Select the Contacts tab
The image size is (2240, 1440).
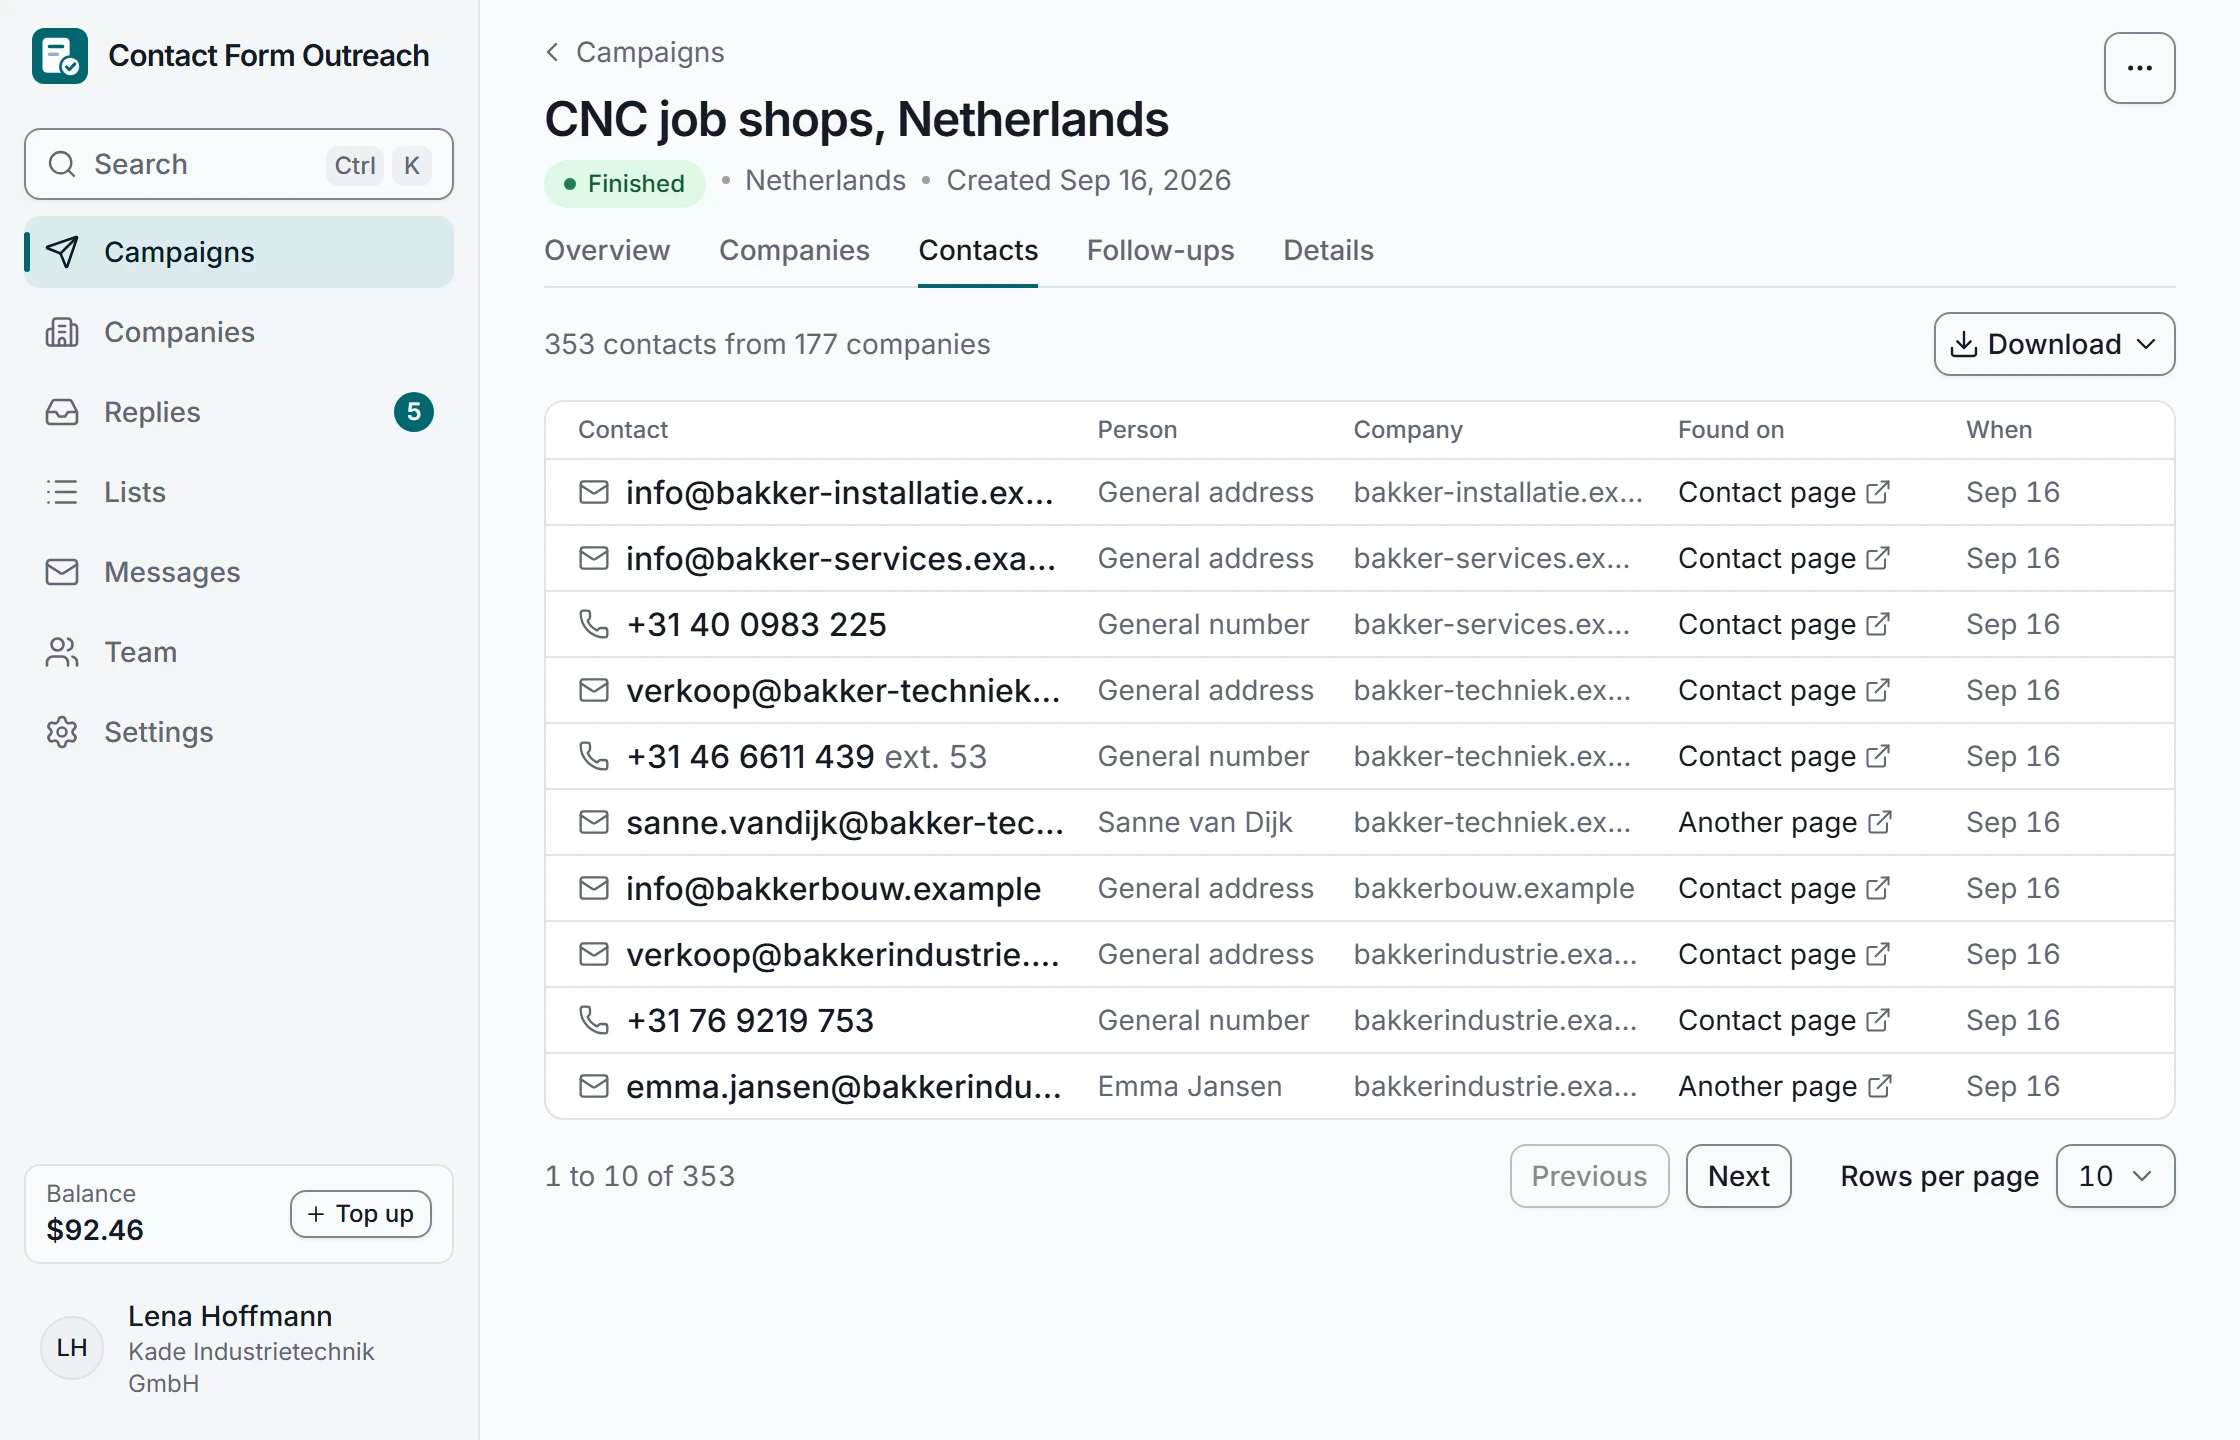pyautogui.click(x=978, y=250)
